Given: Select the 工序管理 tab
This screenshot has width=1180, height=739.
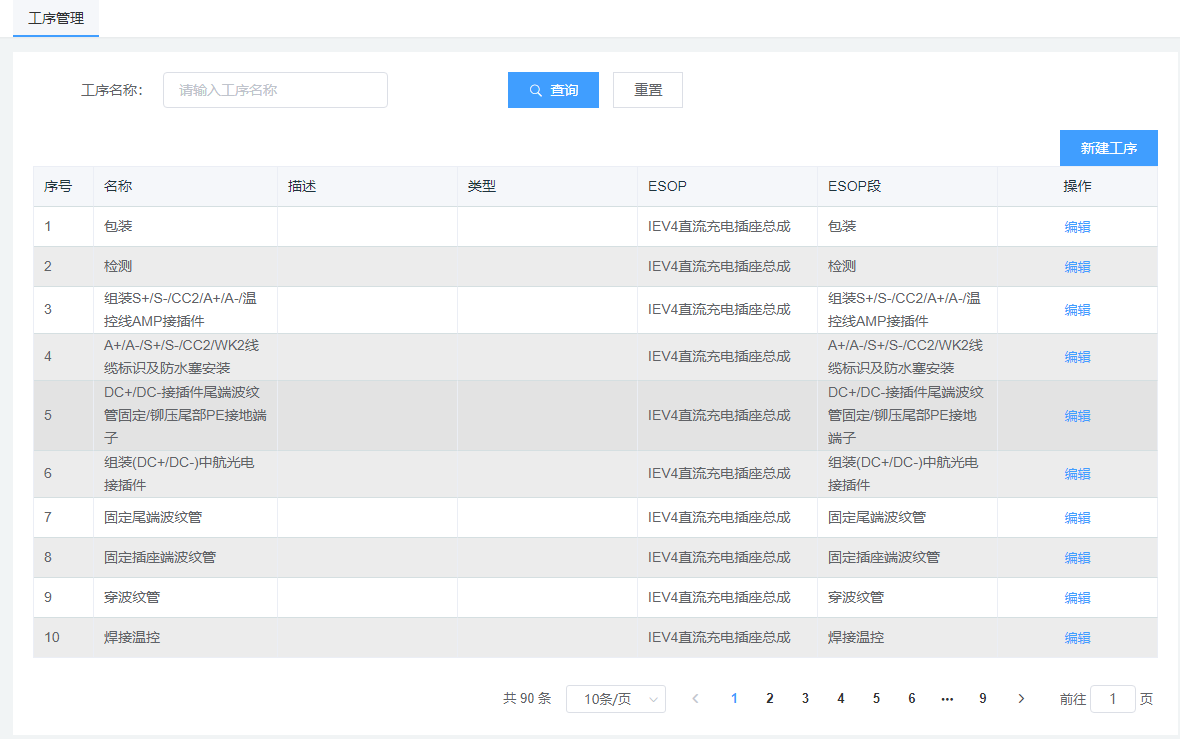Looking at the screenshot, I should (56, 18).
